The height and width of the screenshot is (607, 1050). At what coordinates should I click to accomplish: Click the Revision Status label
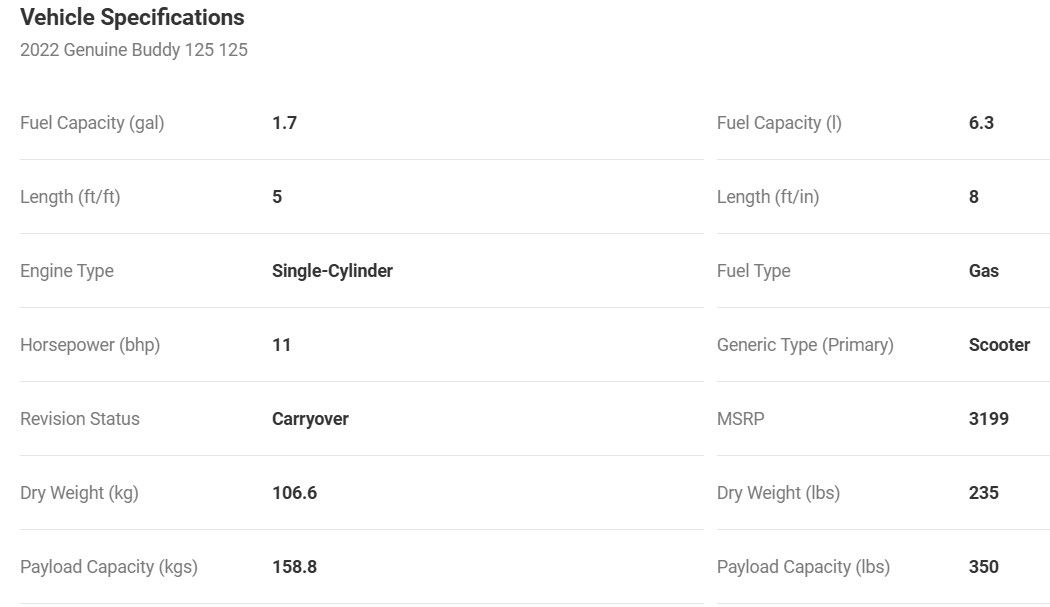pyautogui.click(x=80, y=419)
